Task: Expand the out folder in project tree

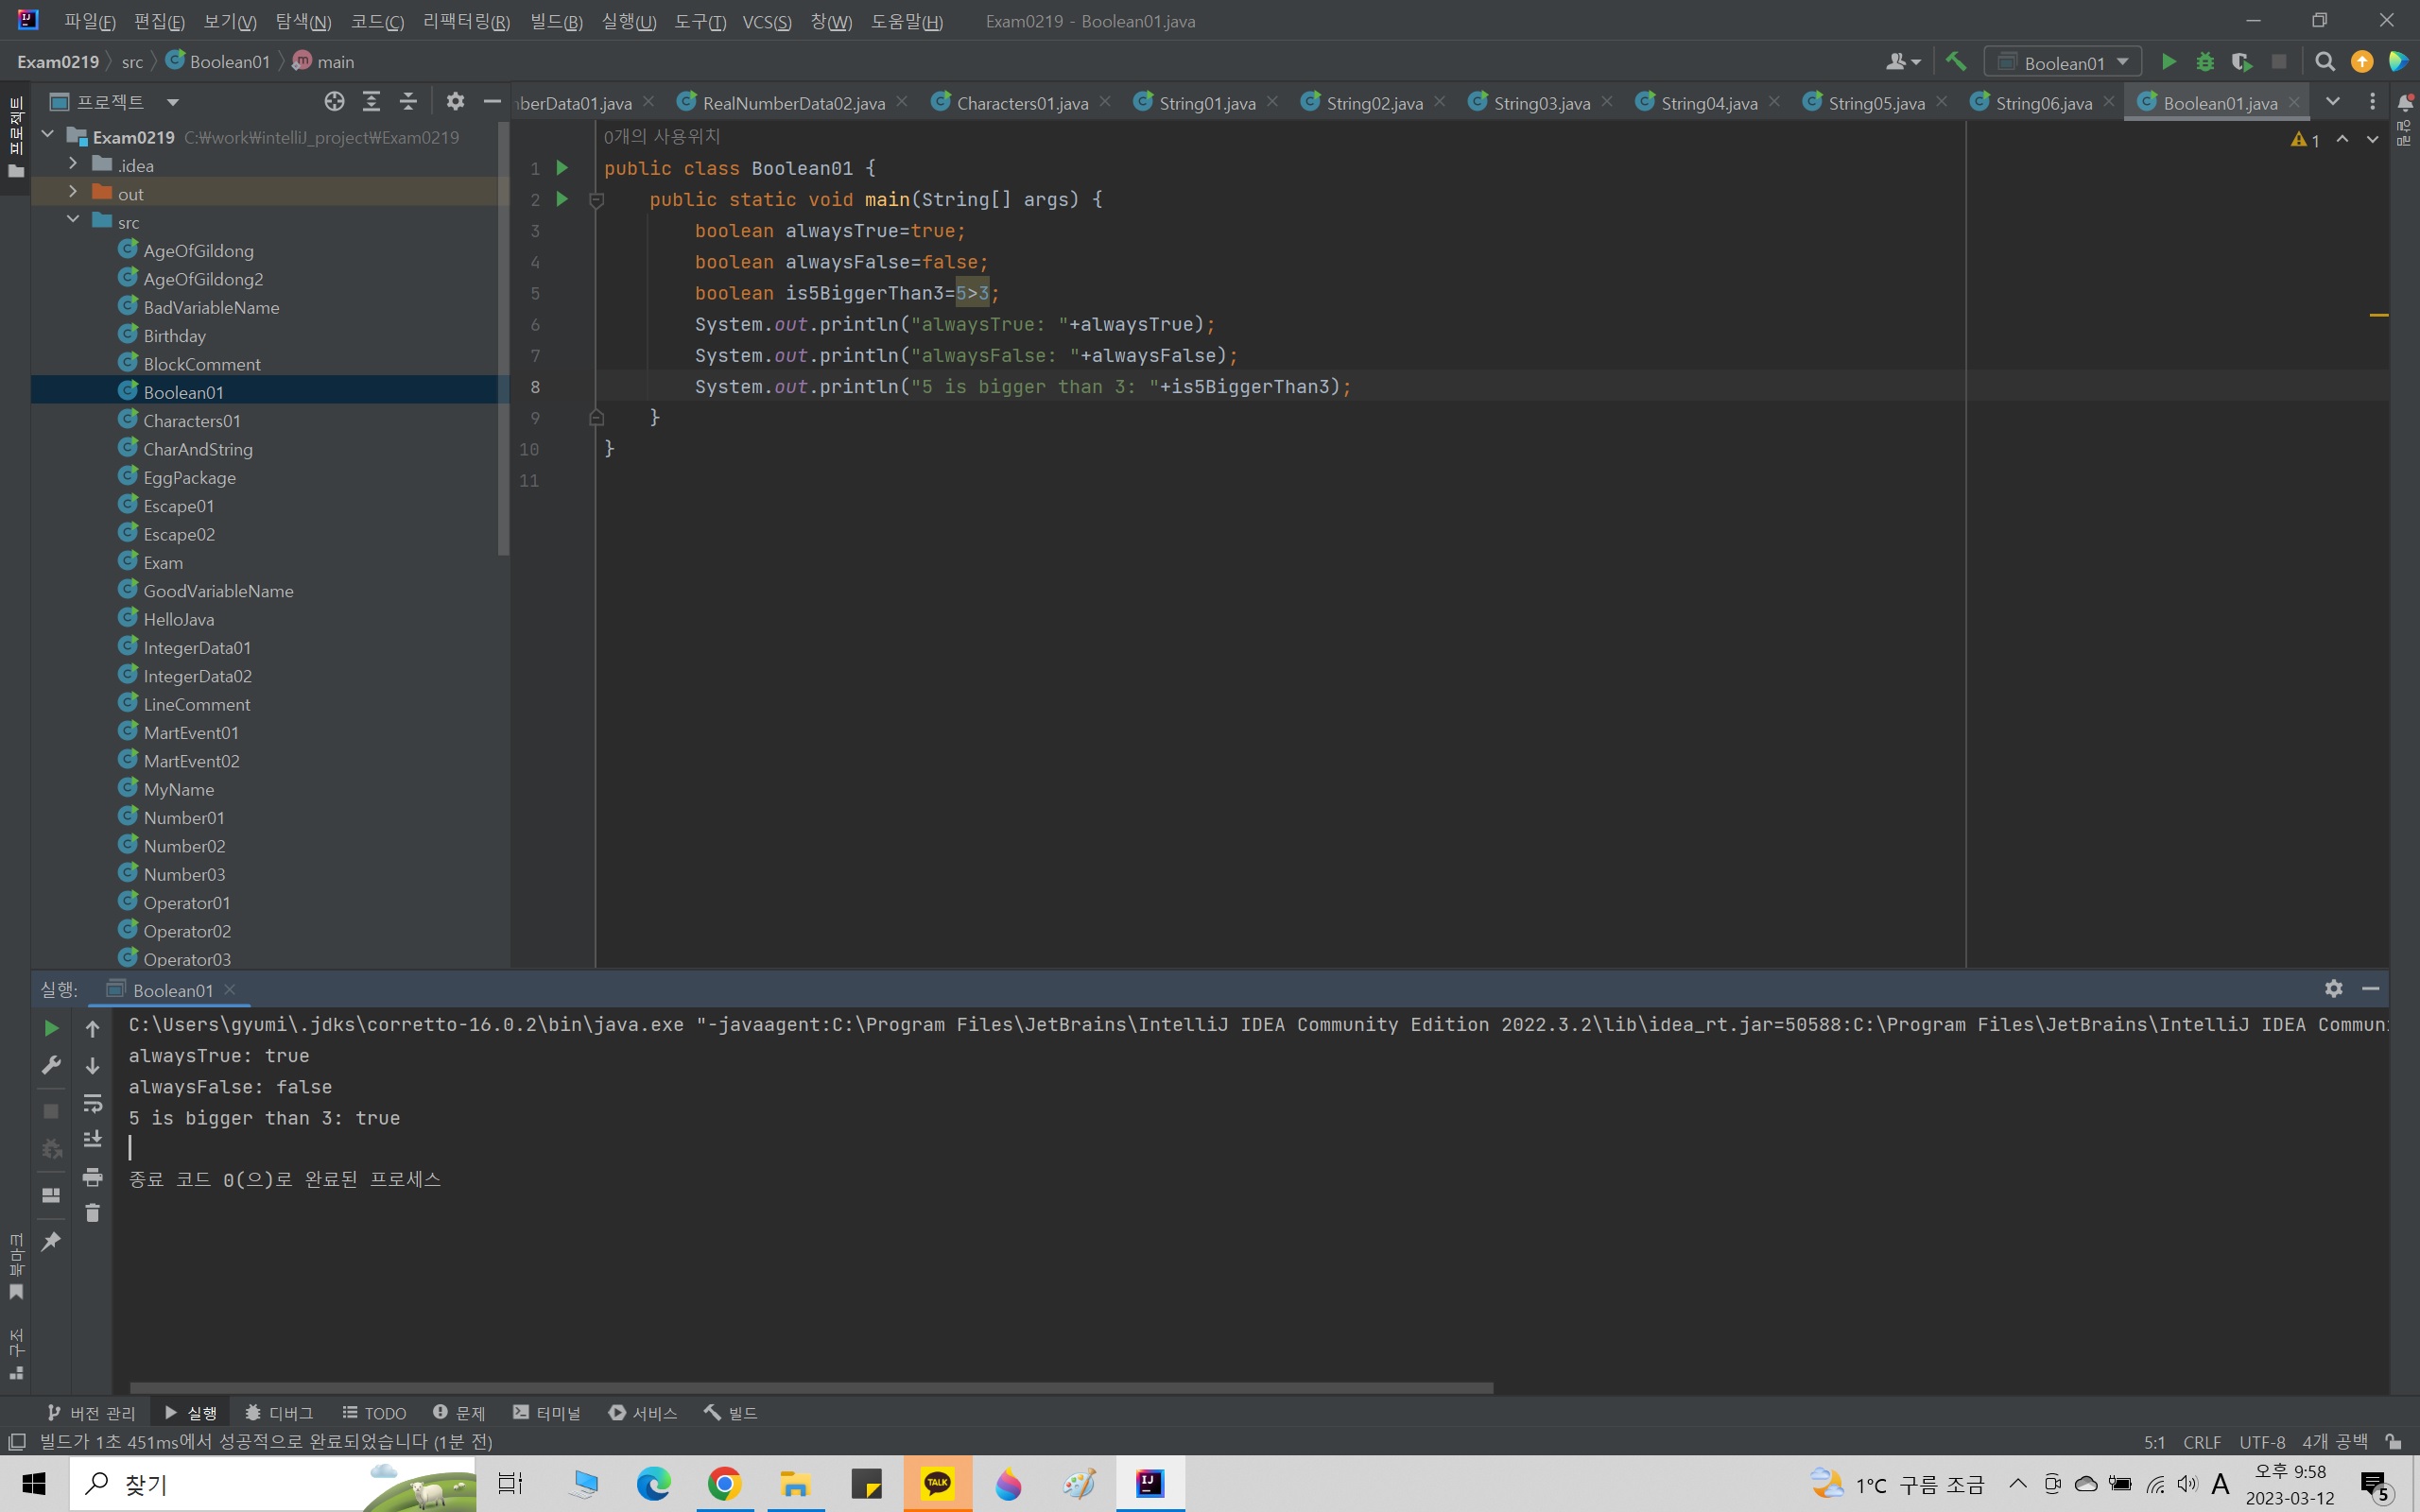Action: (x=73, y=192)
